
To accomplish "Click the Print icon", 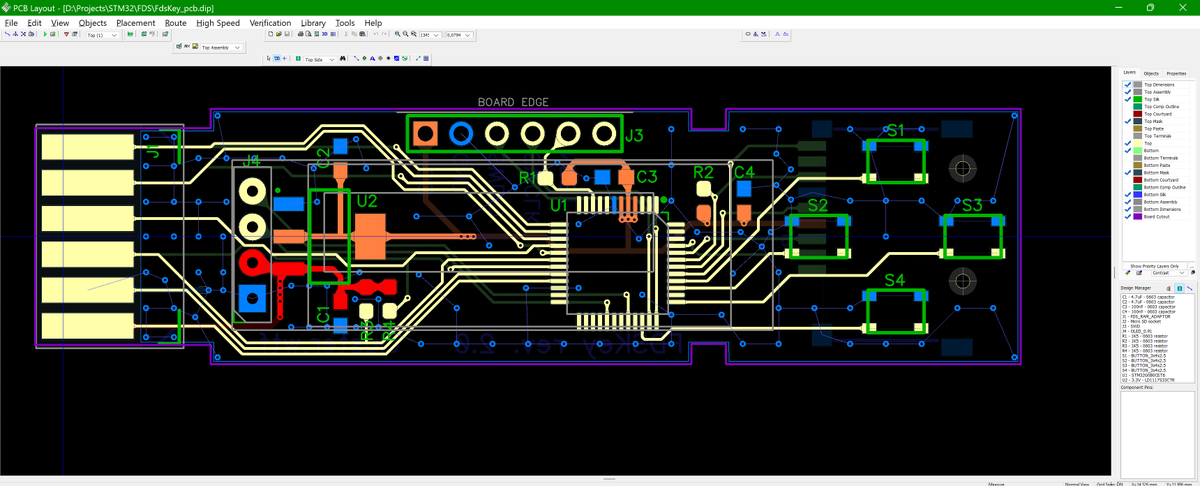I will (300, 34).
